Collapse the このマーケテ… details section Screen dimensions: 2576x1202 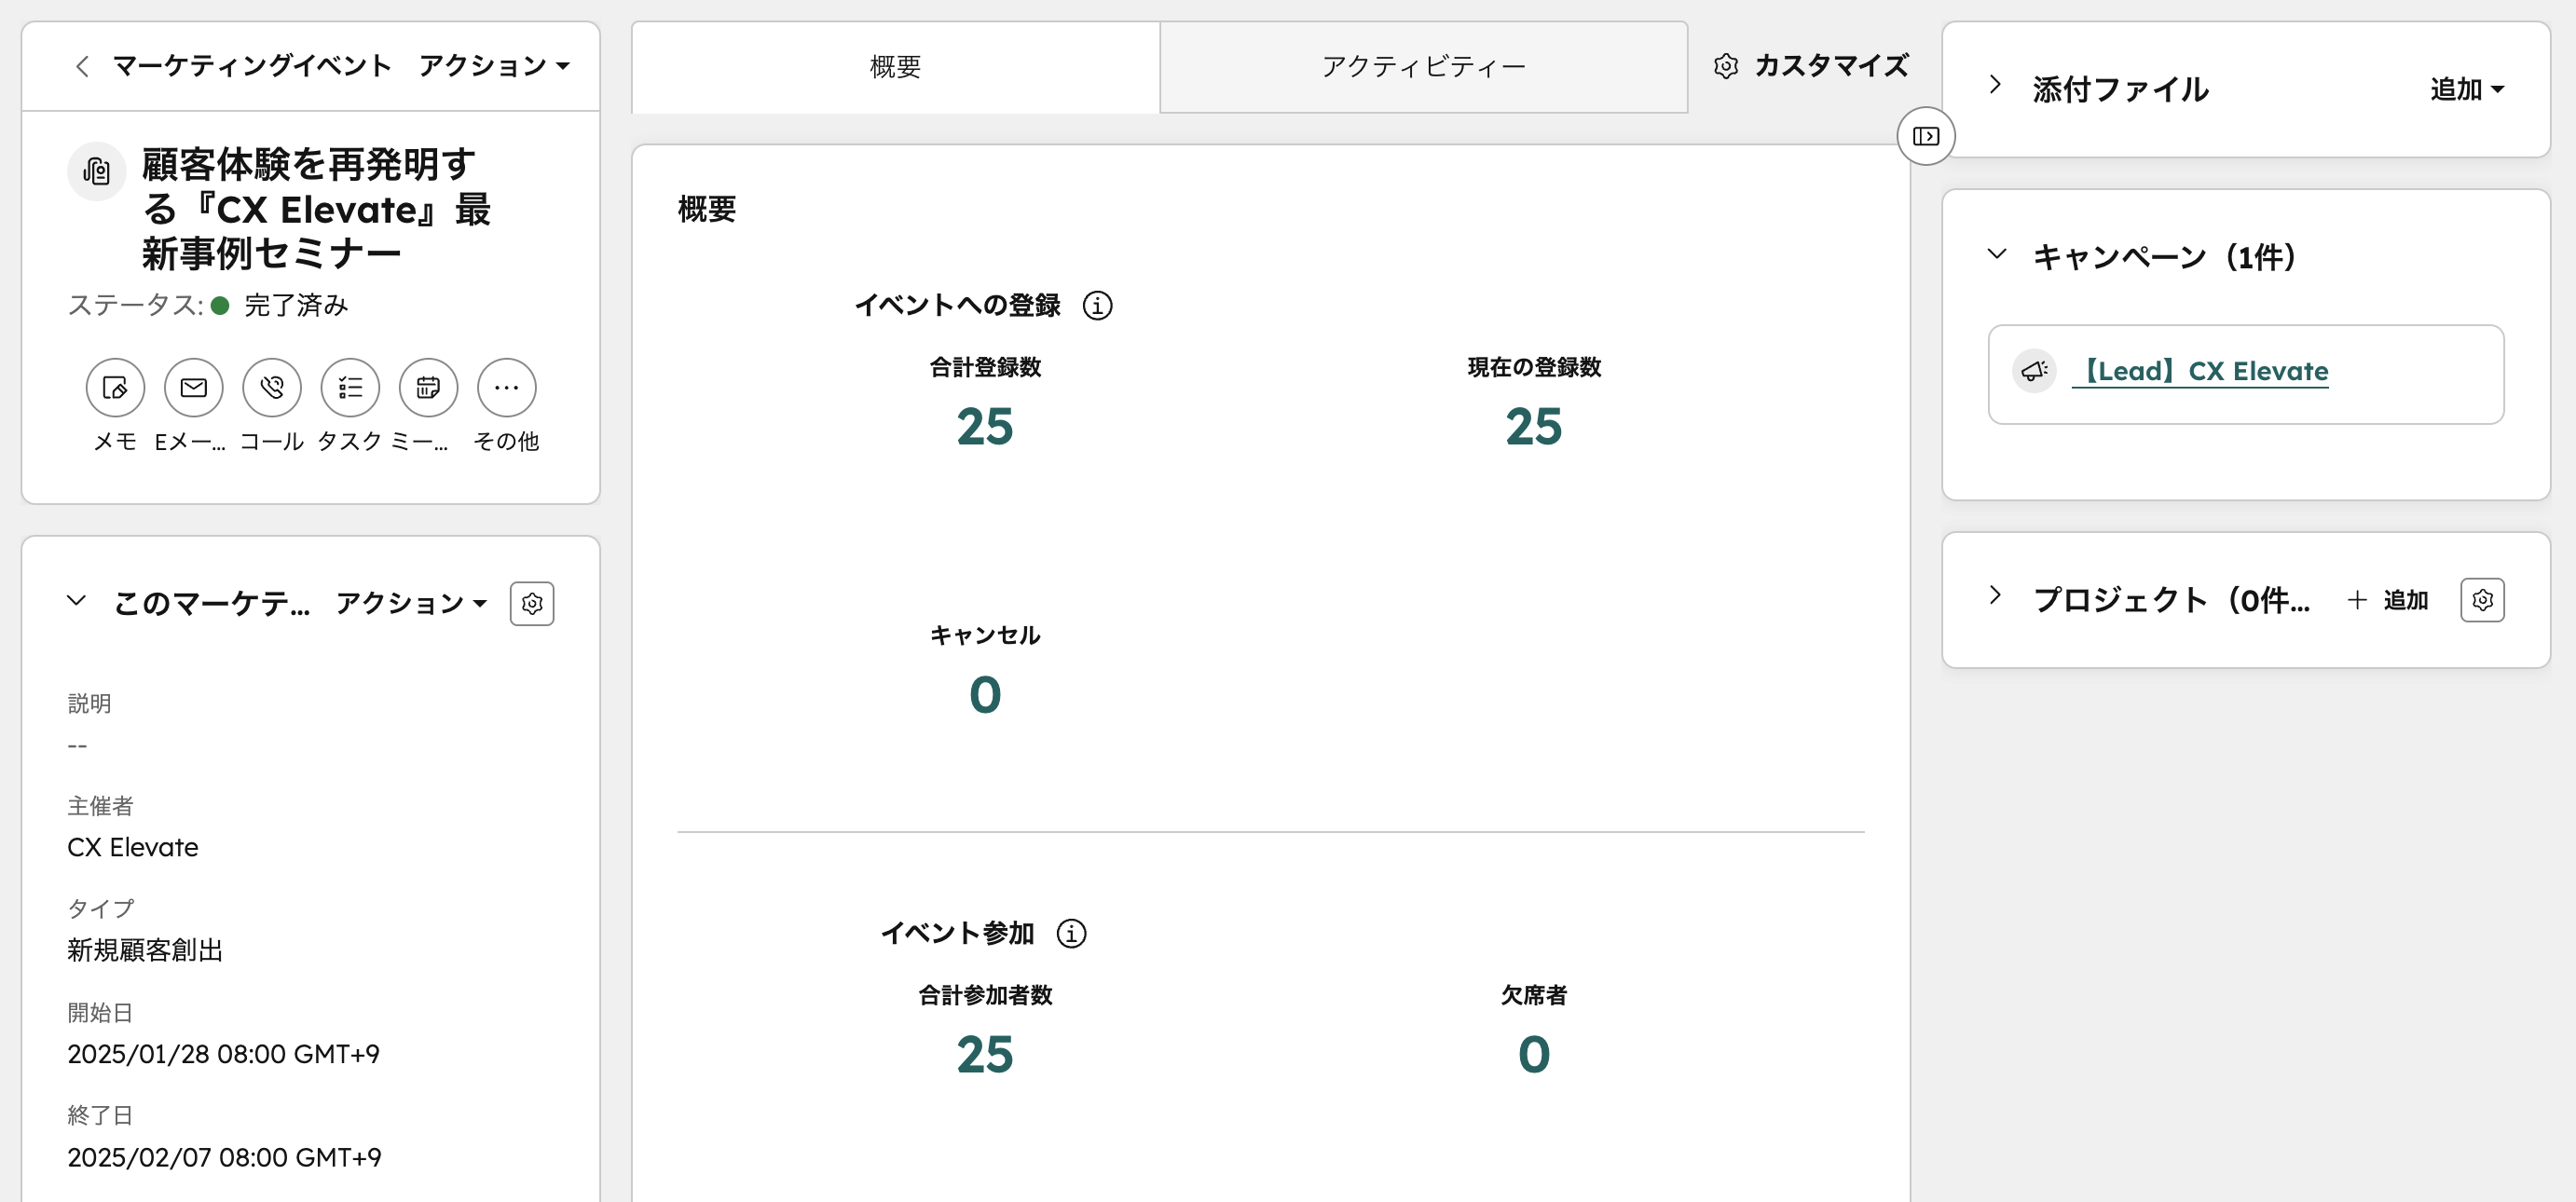click(76, 600)
